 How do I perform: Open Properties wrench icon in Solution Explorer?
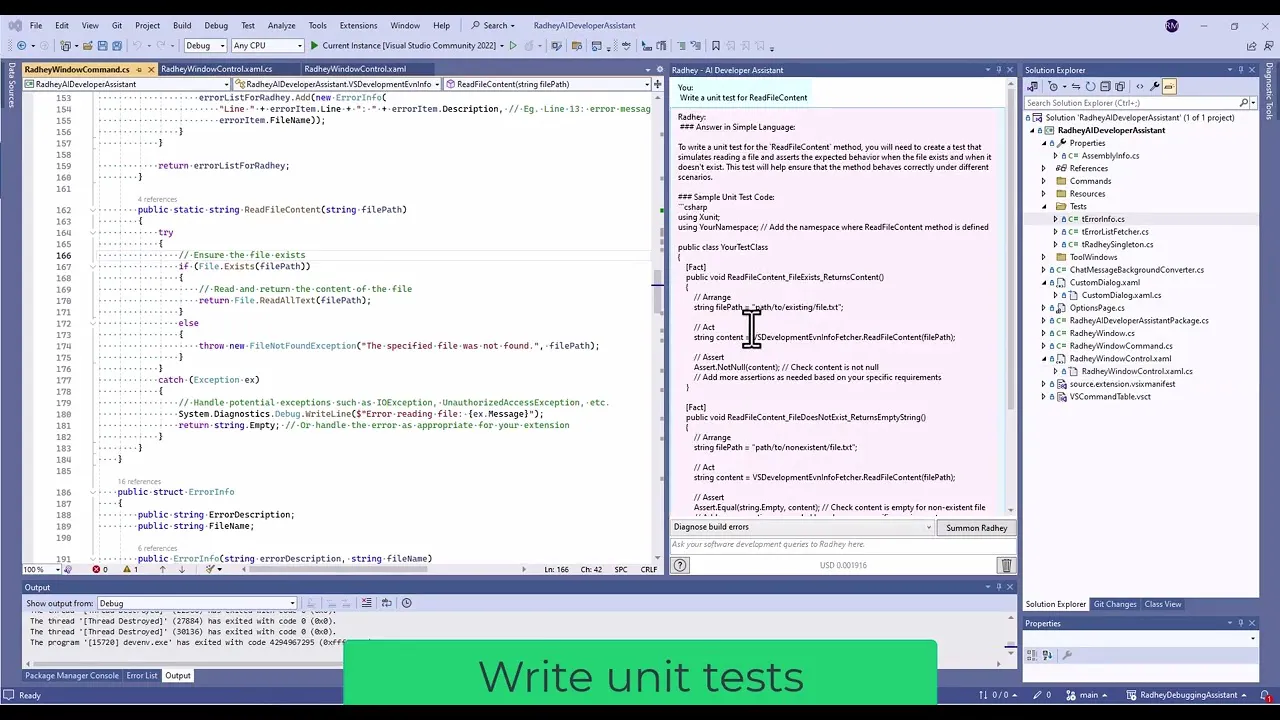point(1155,86)
